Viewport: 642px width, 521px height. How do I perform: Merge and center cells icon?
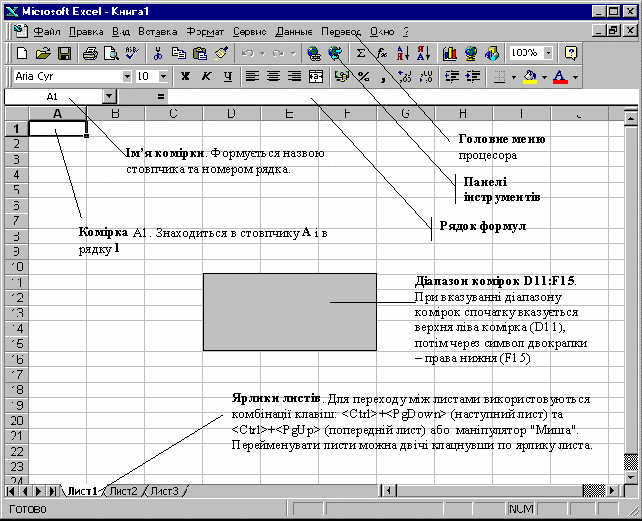coord(316,77)
